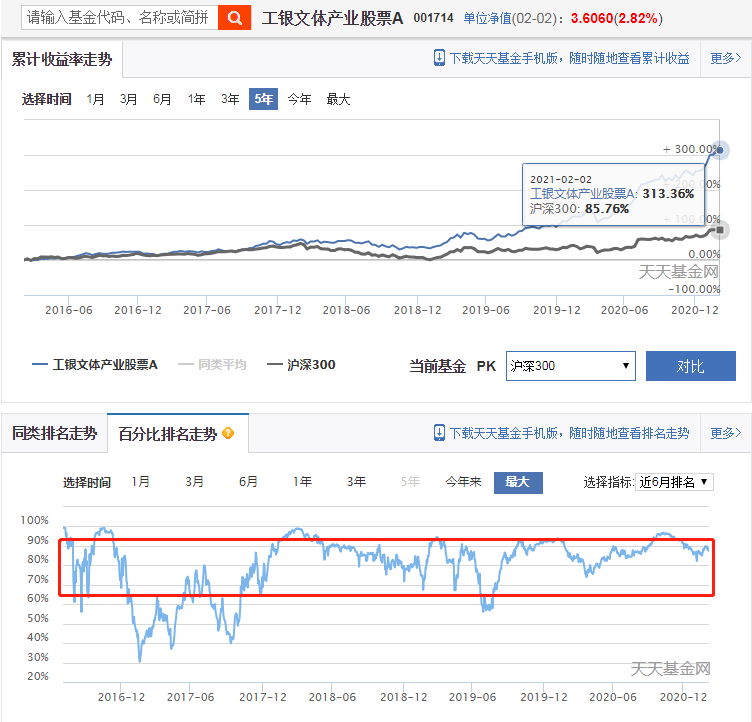Toggle the 沪深300 legend series
Viewport: 752px width, 722px height.
[301, 365]
